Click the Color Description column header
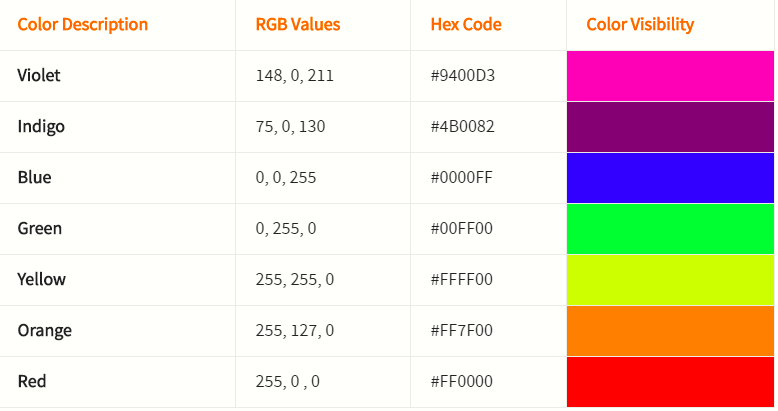This screenshot has width=778, height=411. pyautogui.click(x=83, y=24)
